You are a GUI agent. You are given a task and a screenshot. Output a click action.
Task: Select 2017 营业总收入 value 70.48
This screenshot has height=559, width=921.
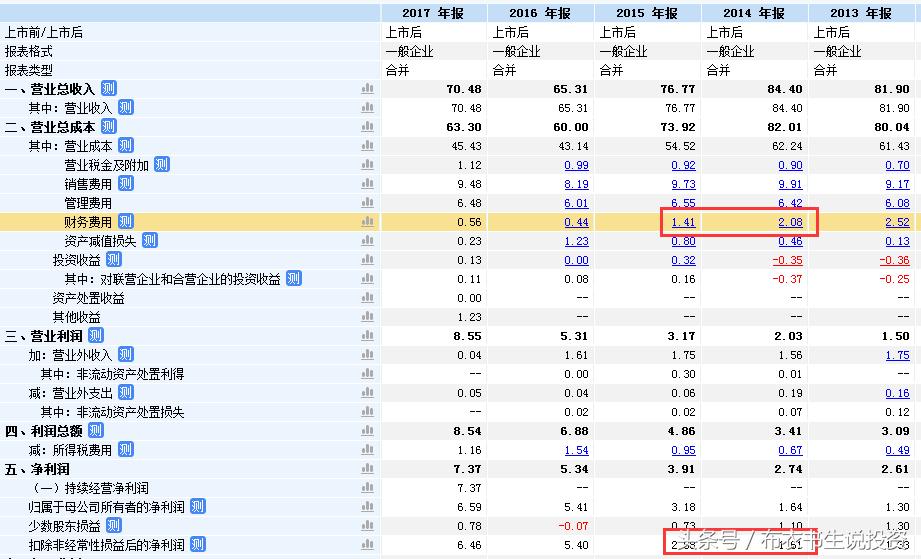click(464, 89)
